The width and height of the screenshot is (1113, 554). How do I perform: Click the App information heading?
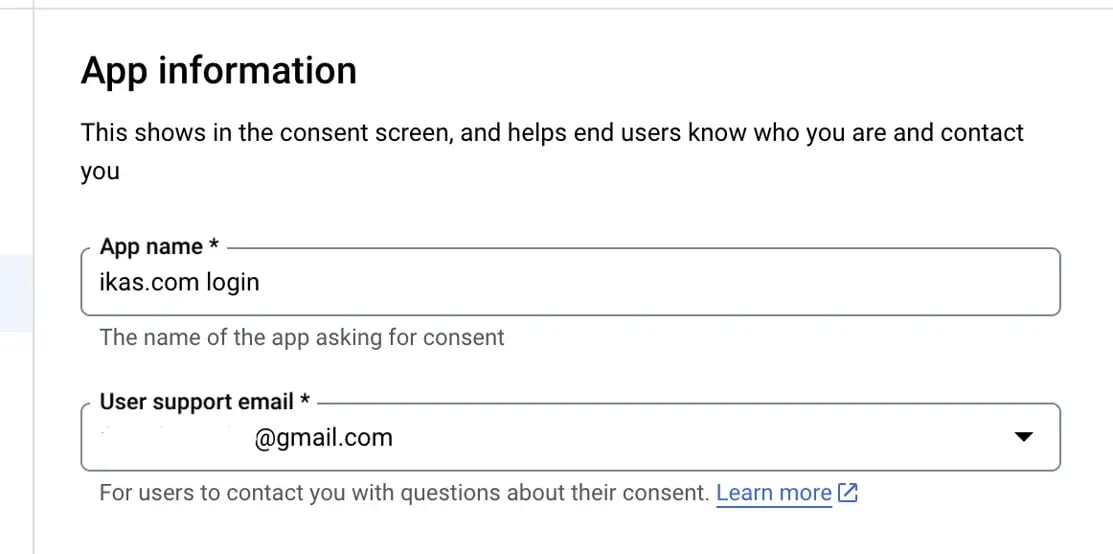tap(219, 70)
